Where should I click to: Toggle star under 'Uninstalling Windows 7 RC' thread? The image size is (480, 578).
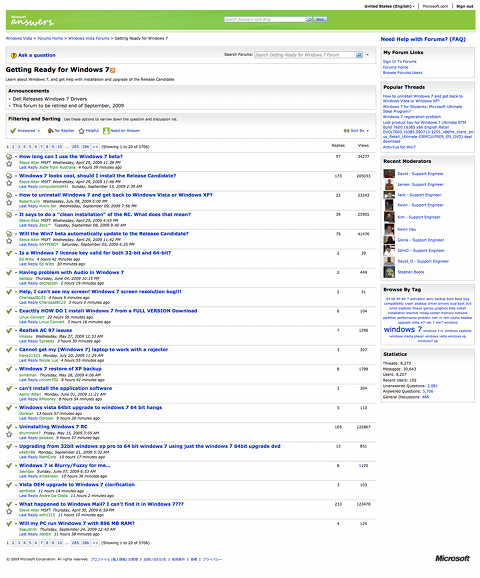(x=9, y=434)
